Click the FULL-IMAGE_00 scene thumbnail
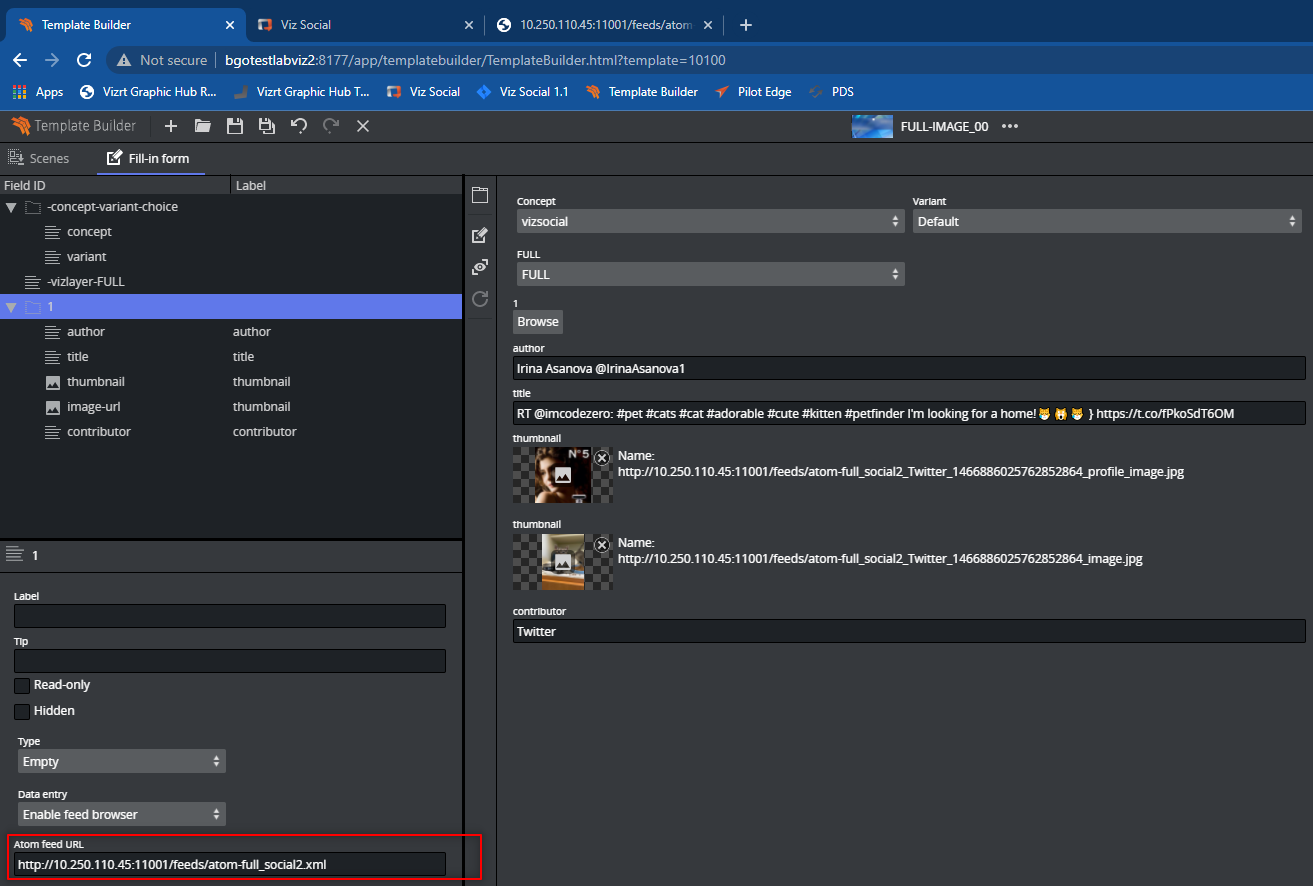 point(872,126)
